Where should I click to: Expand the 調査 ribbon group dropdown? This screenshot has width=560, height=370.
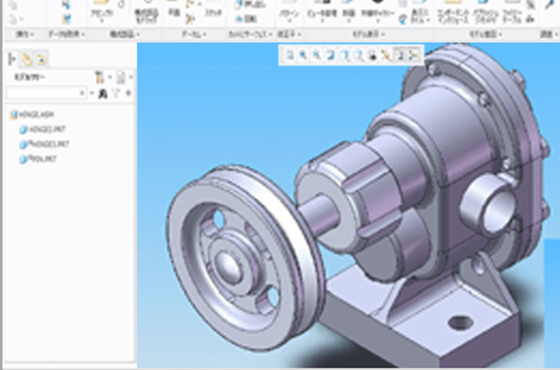pyautogui.click(x=549, y=34)
